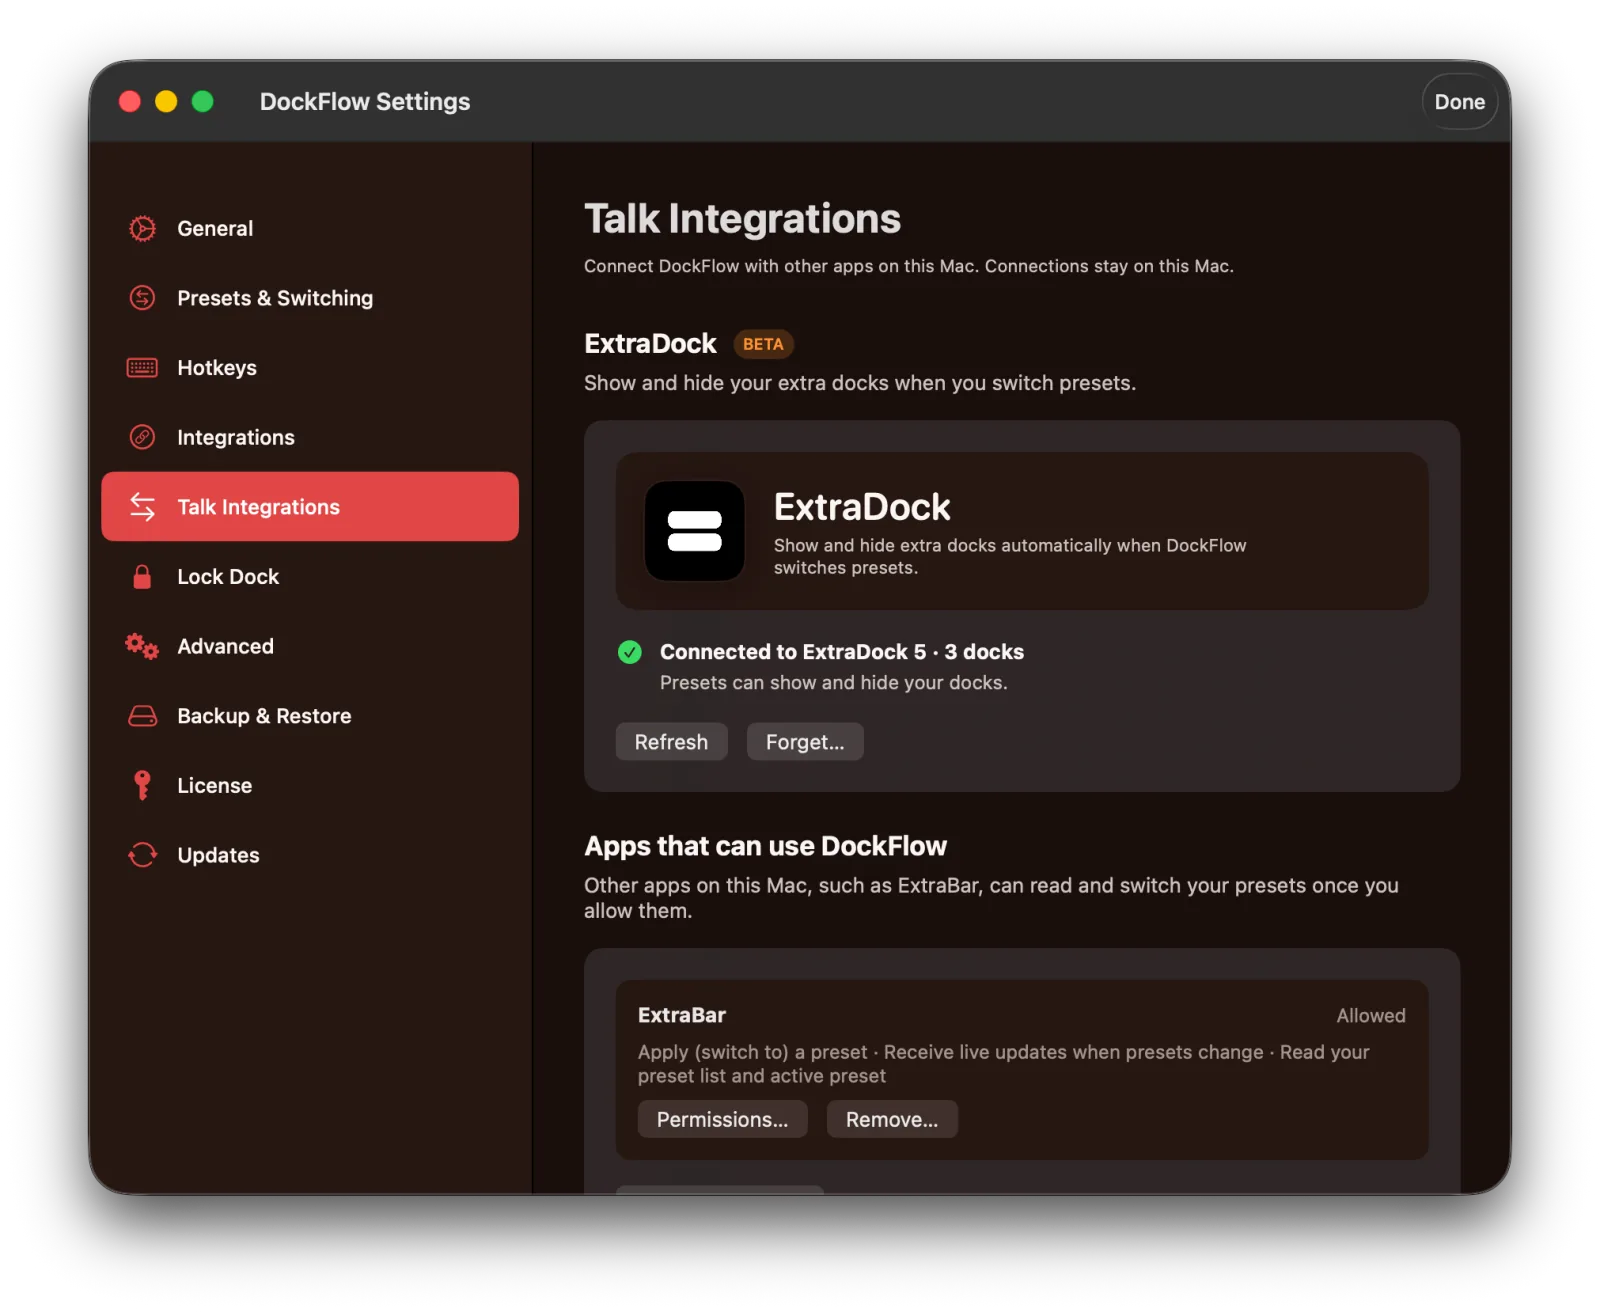Switch to Advanced settings
The height and width of the screenshot is (1312, 1600).
(x=310, y=646)
